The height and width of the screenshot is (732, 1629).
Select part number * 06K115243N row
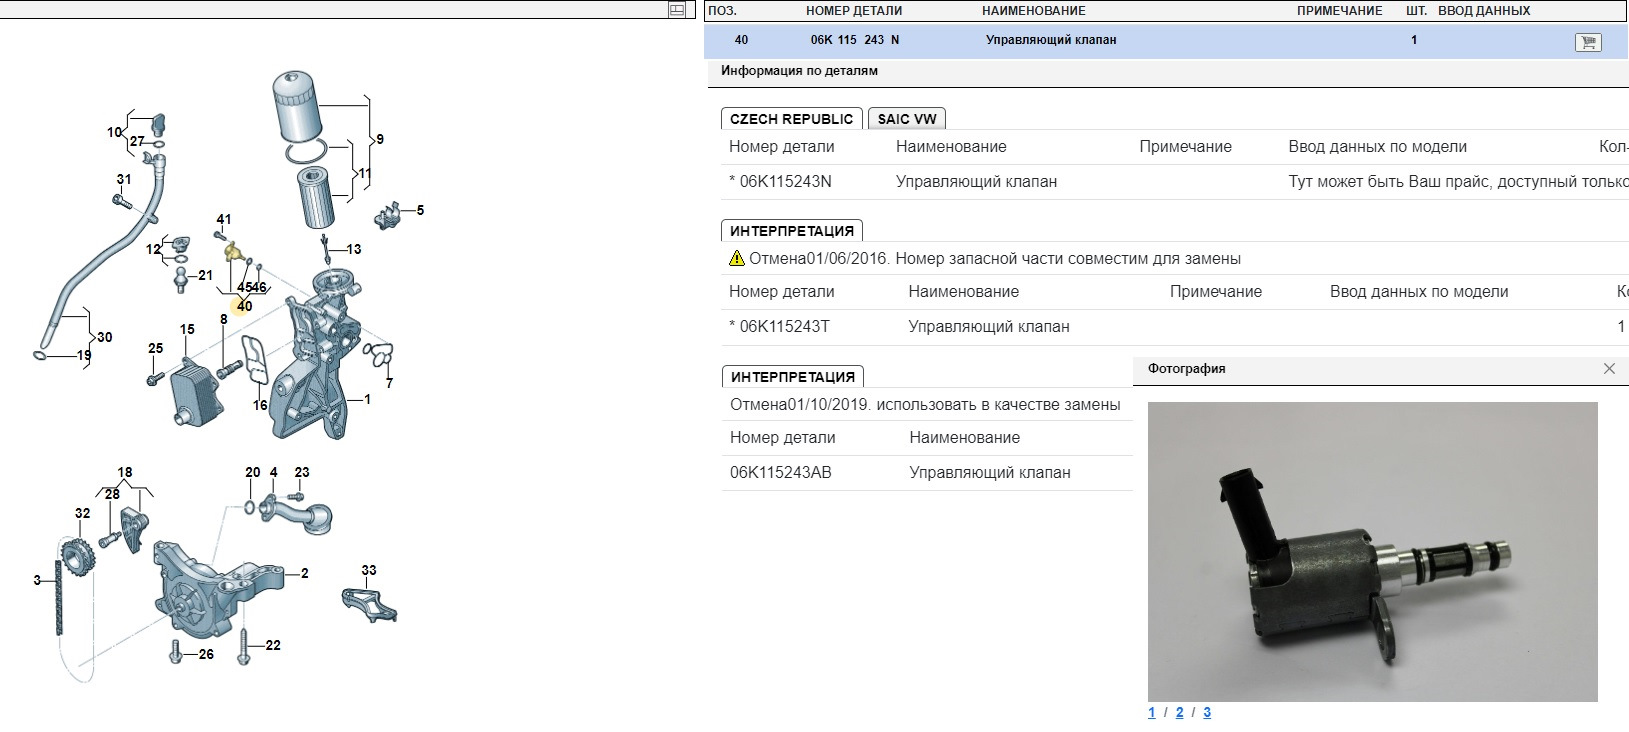1175,182
